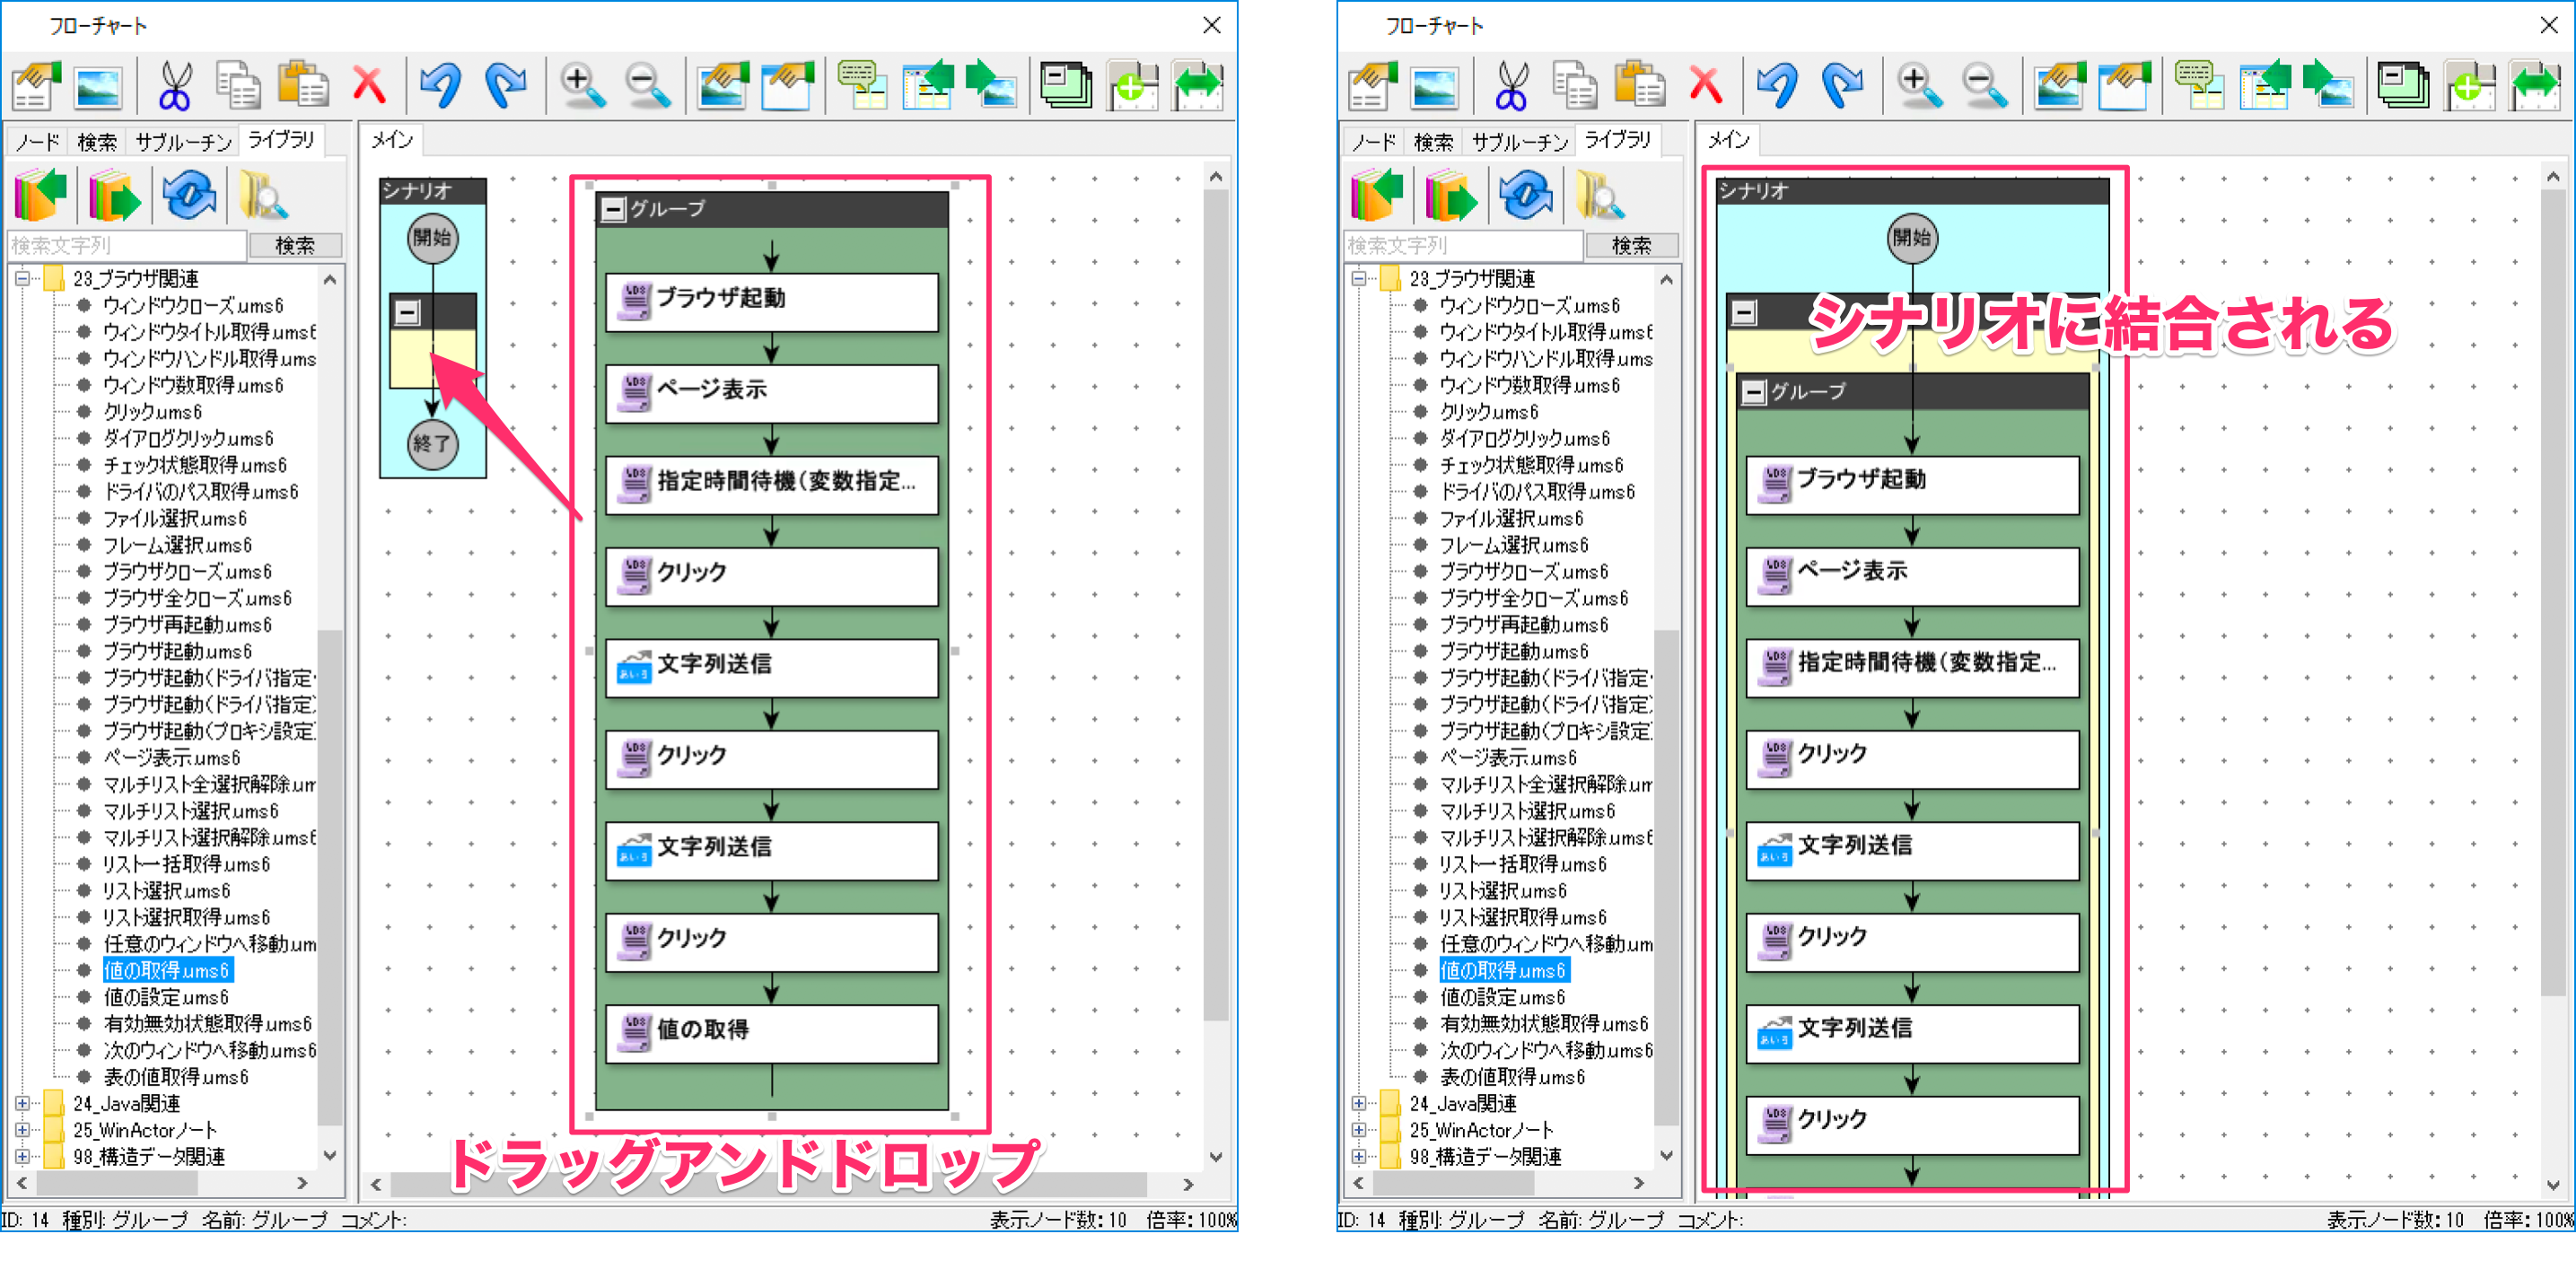Viewport: 2576px width, 1269px height.
Task: Click the blue refresh library icon in right window
Action: coord(1525,195)
